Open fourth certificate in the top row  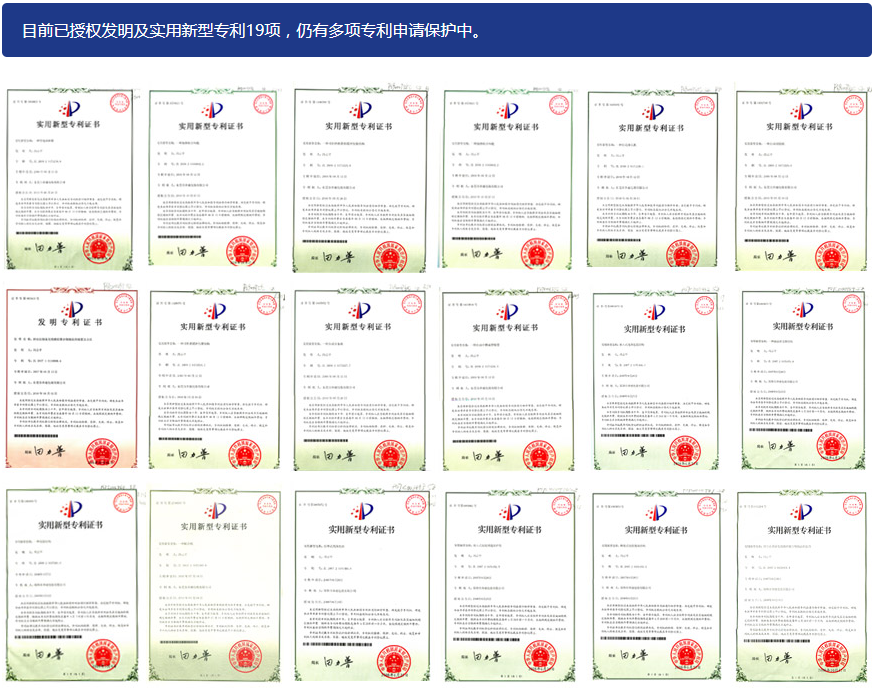point(507,180)
